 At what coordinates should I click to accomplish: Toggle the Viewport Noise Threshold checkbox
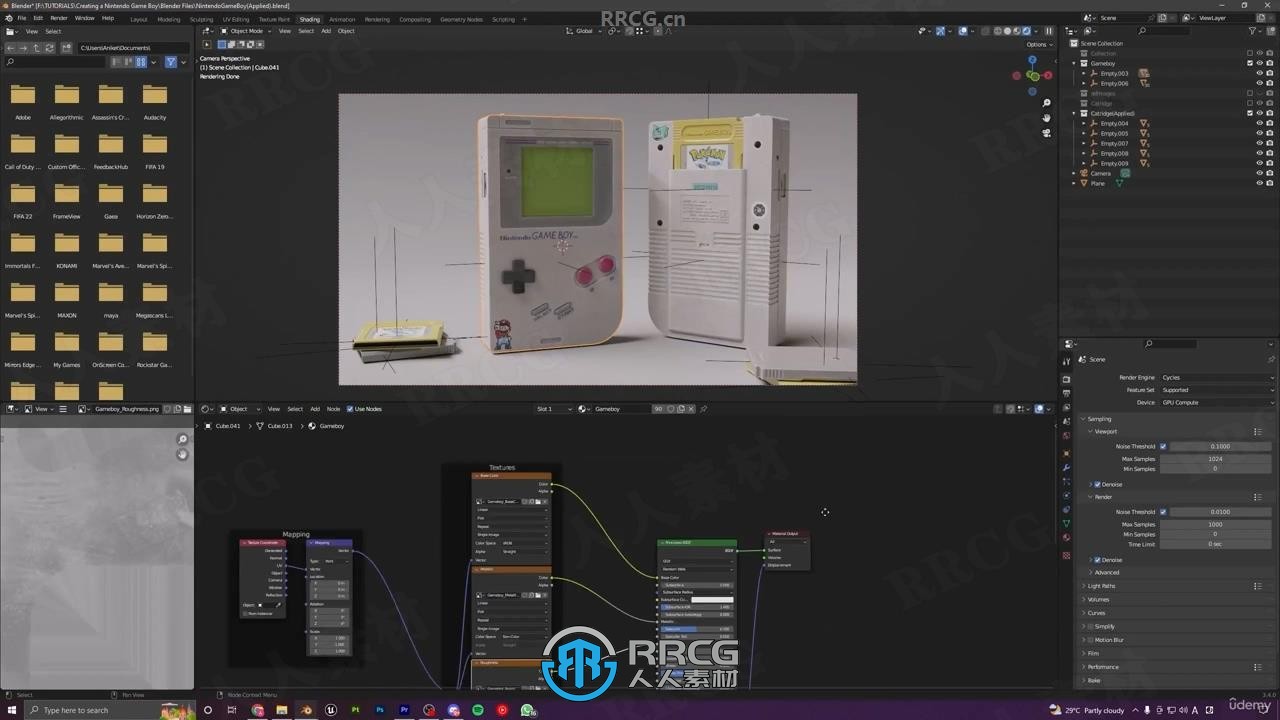point(1163,446)
